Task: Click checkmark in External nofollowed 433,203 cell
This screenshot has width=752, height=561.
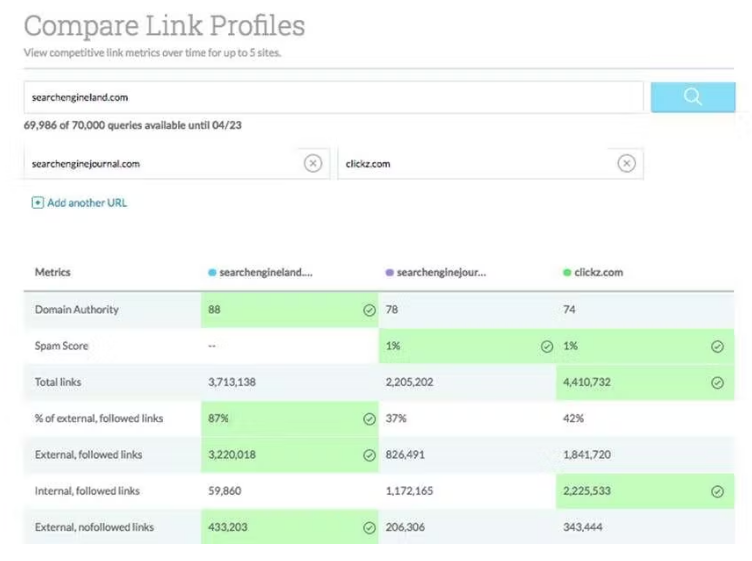Action: [369, 527]
